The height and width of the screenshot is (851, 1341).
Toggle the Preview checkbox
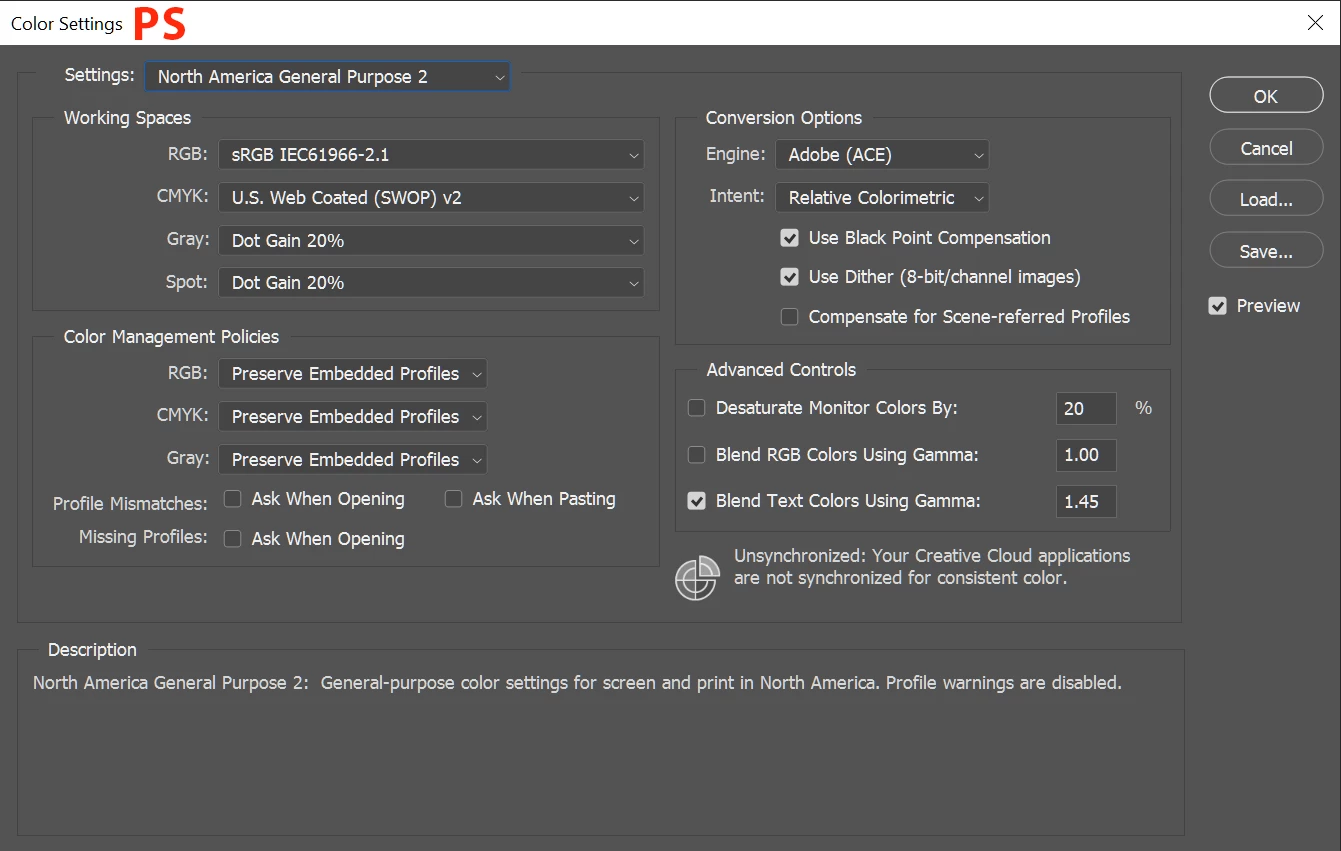1218,306
